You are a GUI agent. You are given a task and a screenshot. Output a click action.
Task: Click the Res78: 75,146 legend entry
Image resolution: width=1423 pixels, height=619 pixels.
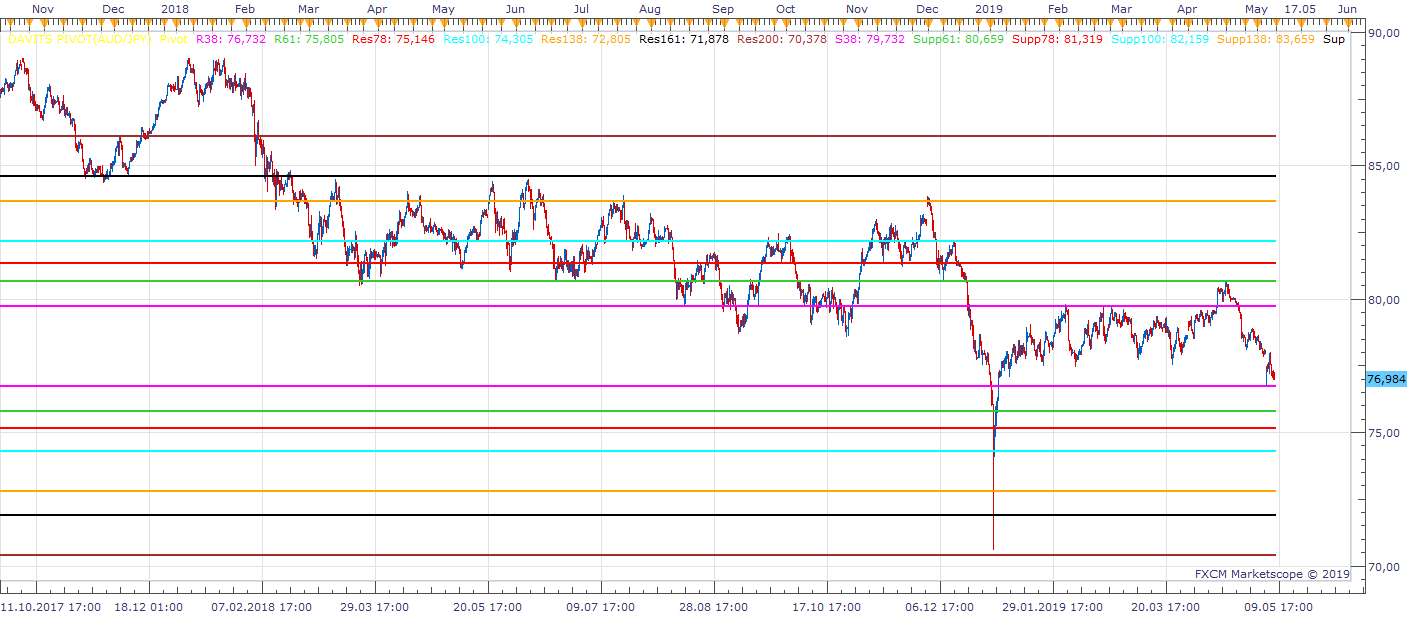[x=395, y=40]
